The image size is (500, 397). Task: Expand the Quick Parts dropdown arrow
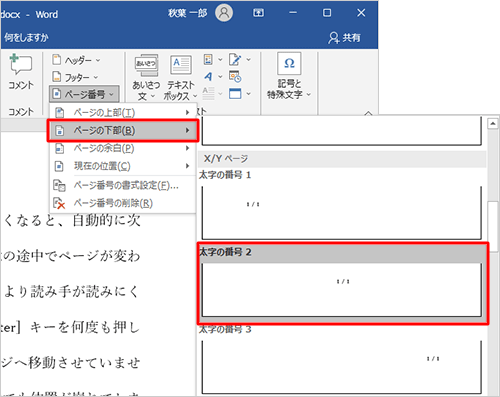pyautogui.click(x=220, y=60)
